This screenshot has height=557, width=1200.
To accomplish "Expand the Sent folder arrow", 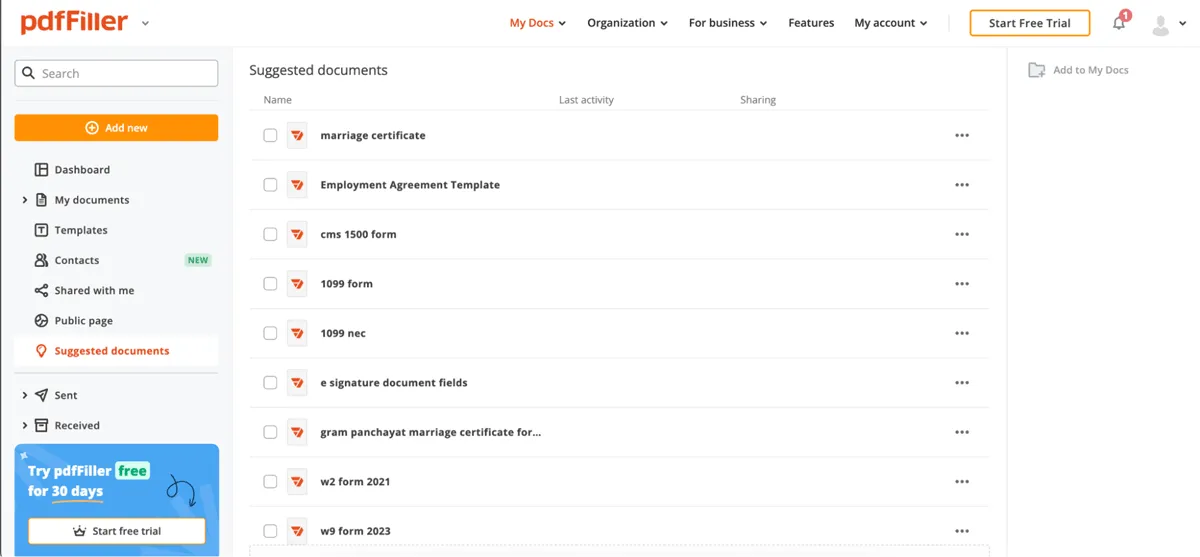I will coord(24,395).
